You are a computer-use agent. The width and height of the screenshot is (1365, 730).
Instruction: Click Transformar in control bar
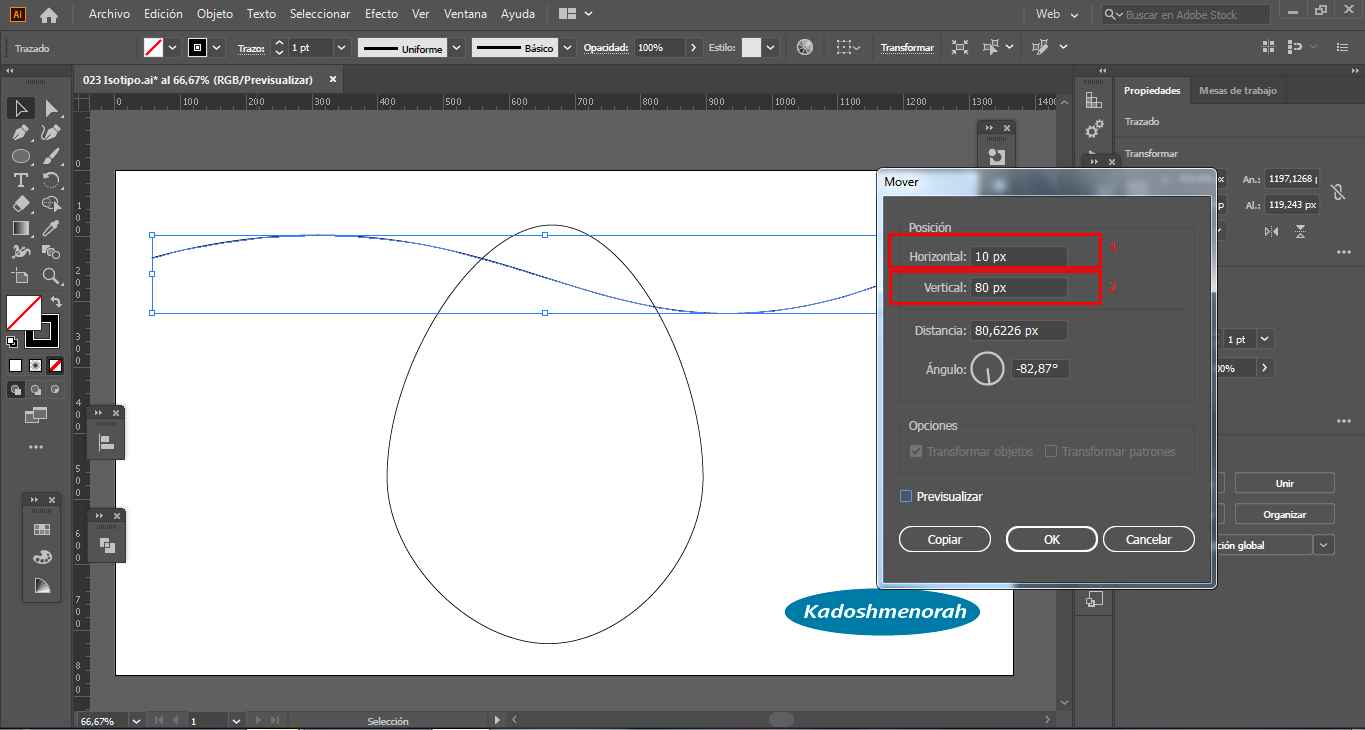coord(907,47)
